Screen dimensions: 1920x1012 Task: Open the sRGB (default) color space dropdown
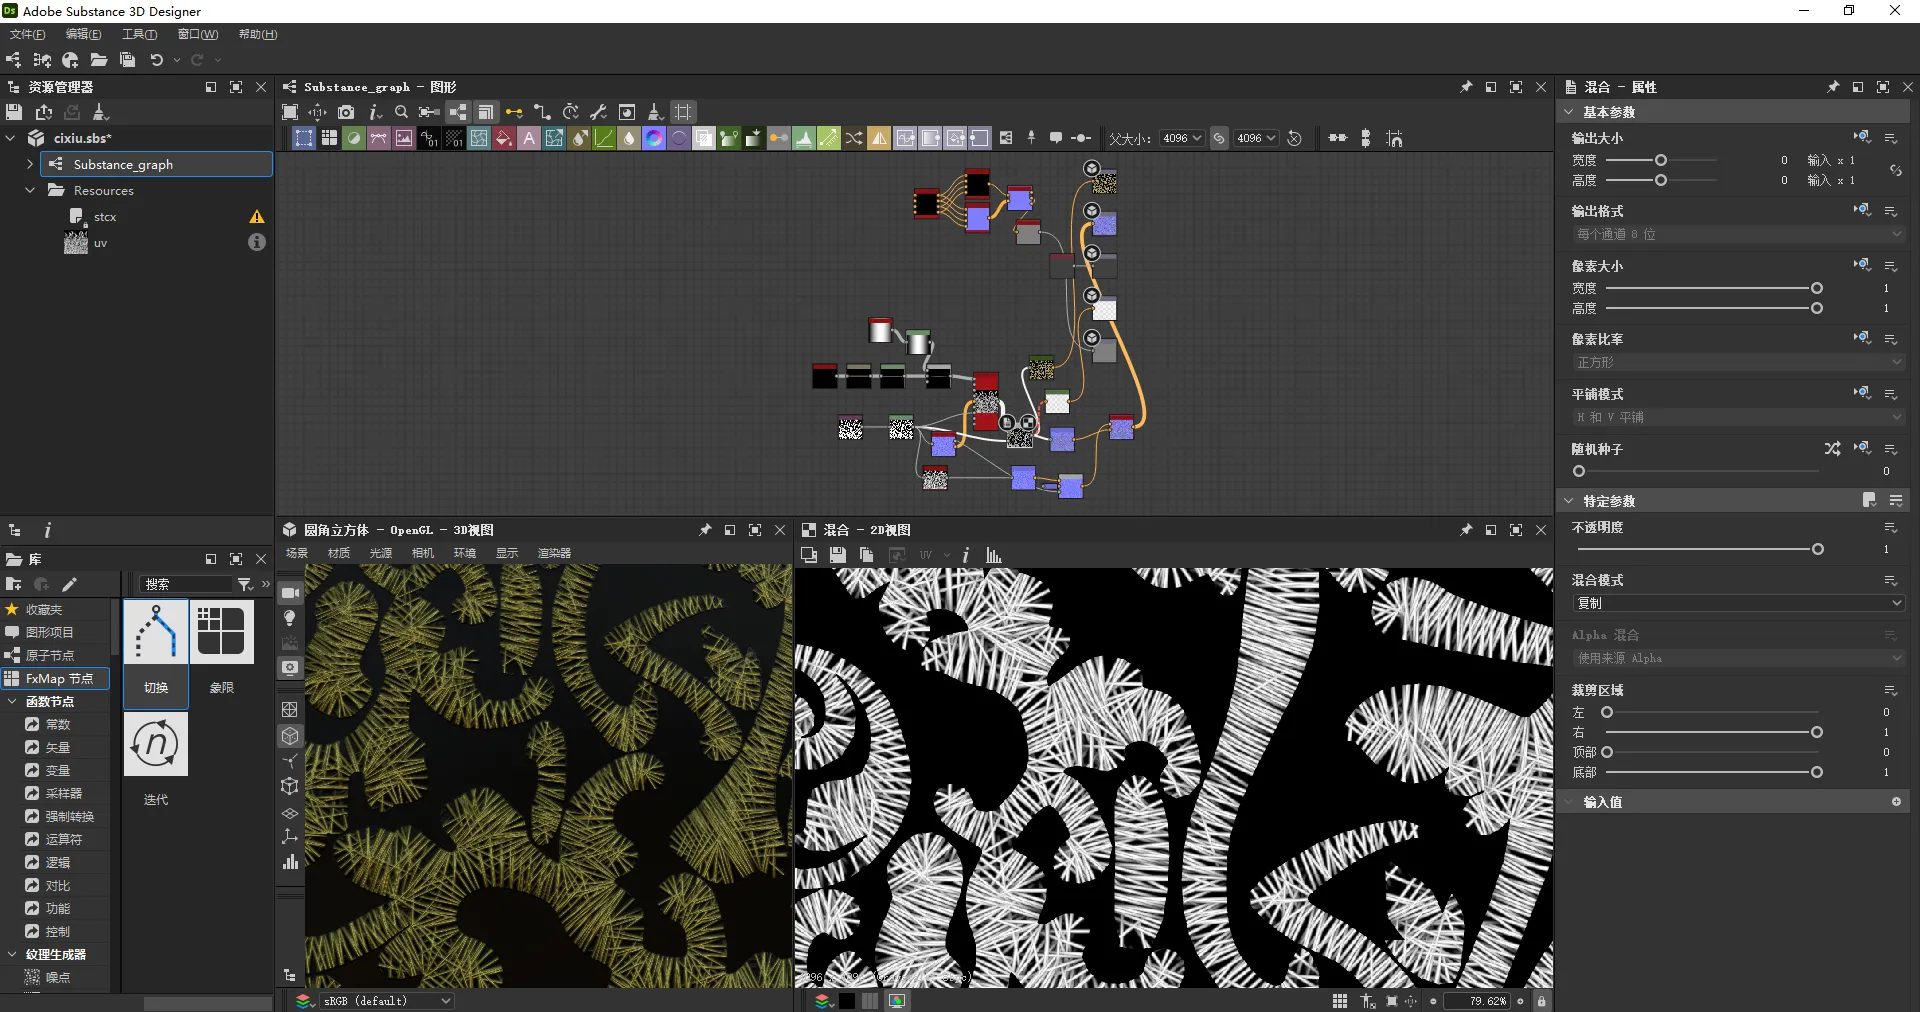click(x=386, y=1001)
